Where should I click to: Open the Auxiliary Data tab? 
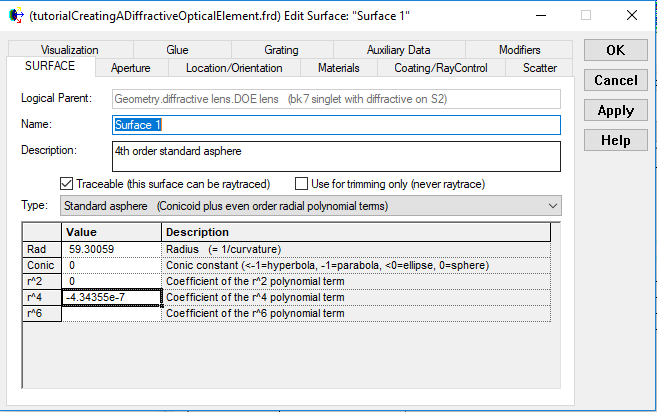[398, 50]
